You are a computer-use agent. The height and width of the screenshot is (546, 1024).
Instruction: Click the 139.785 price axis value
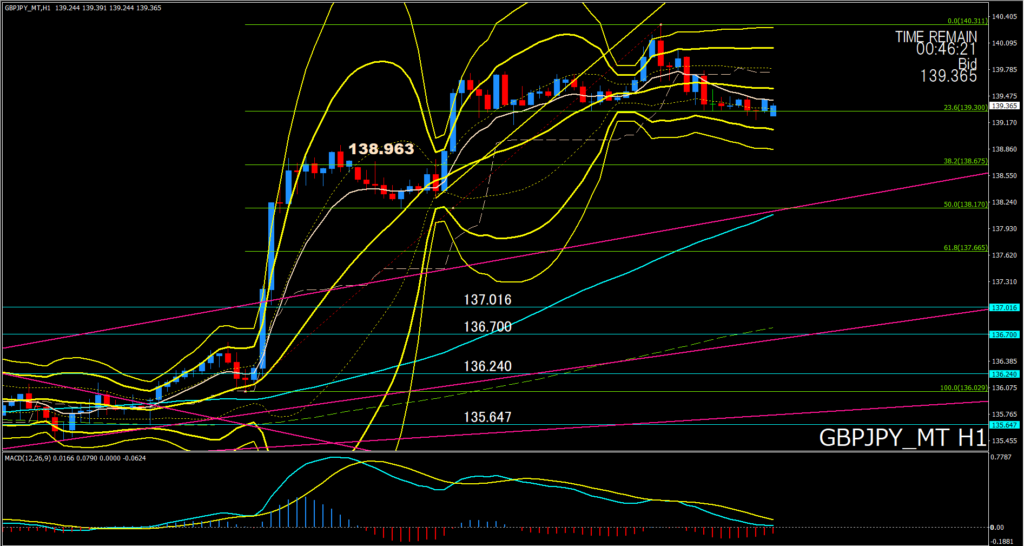1006,69
